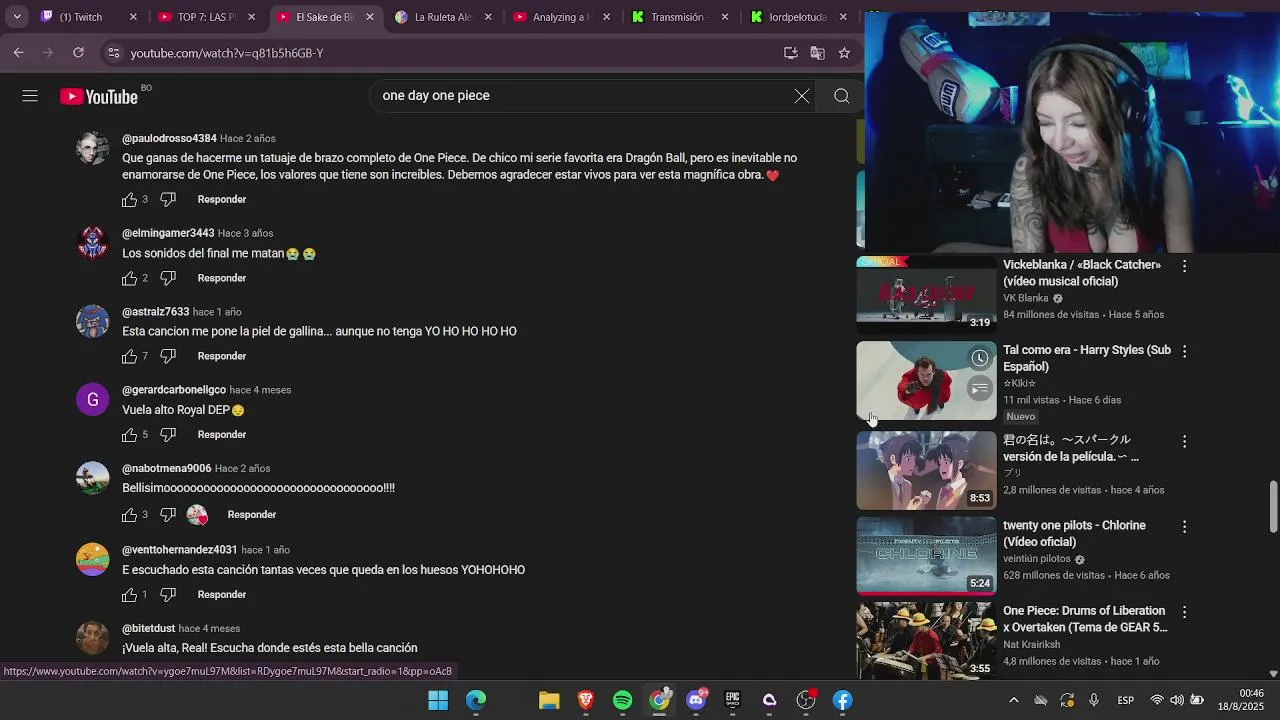Image resolution: width=1280 pixels, height=720 pixels.
Task: Open more options for Sparkle movie version video
Action: pos(1184,441)
